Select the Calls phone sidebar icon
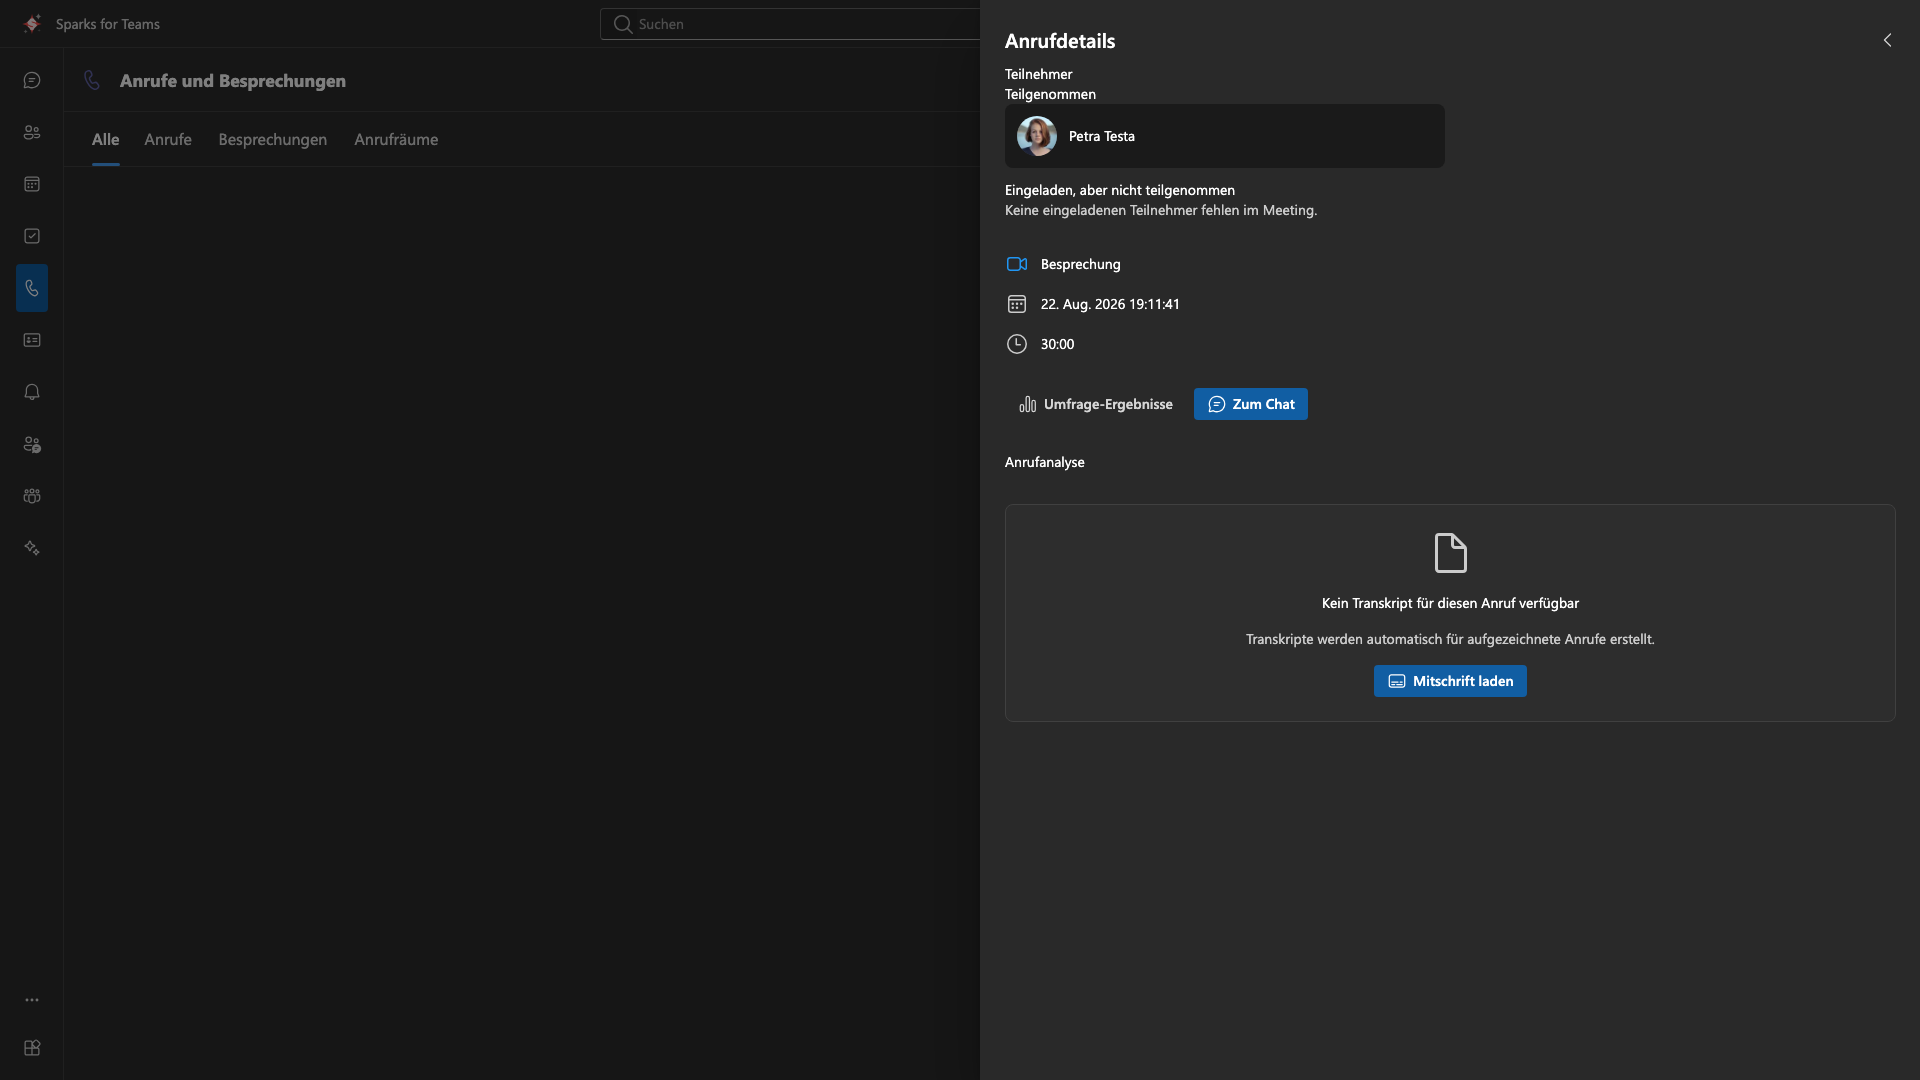Image resolution: width=1920 pixels, height=1080 pixels. 32,288
